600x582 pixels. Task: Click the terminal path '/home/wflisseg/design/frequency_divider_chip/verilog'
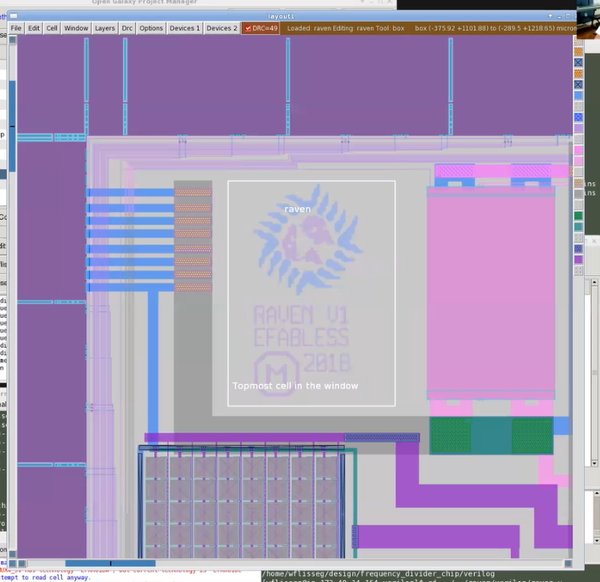(x=378, y=574)
